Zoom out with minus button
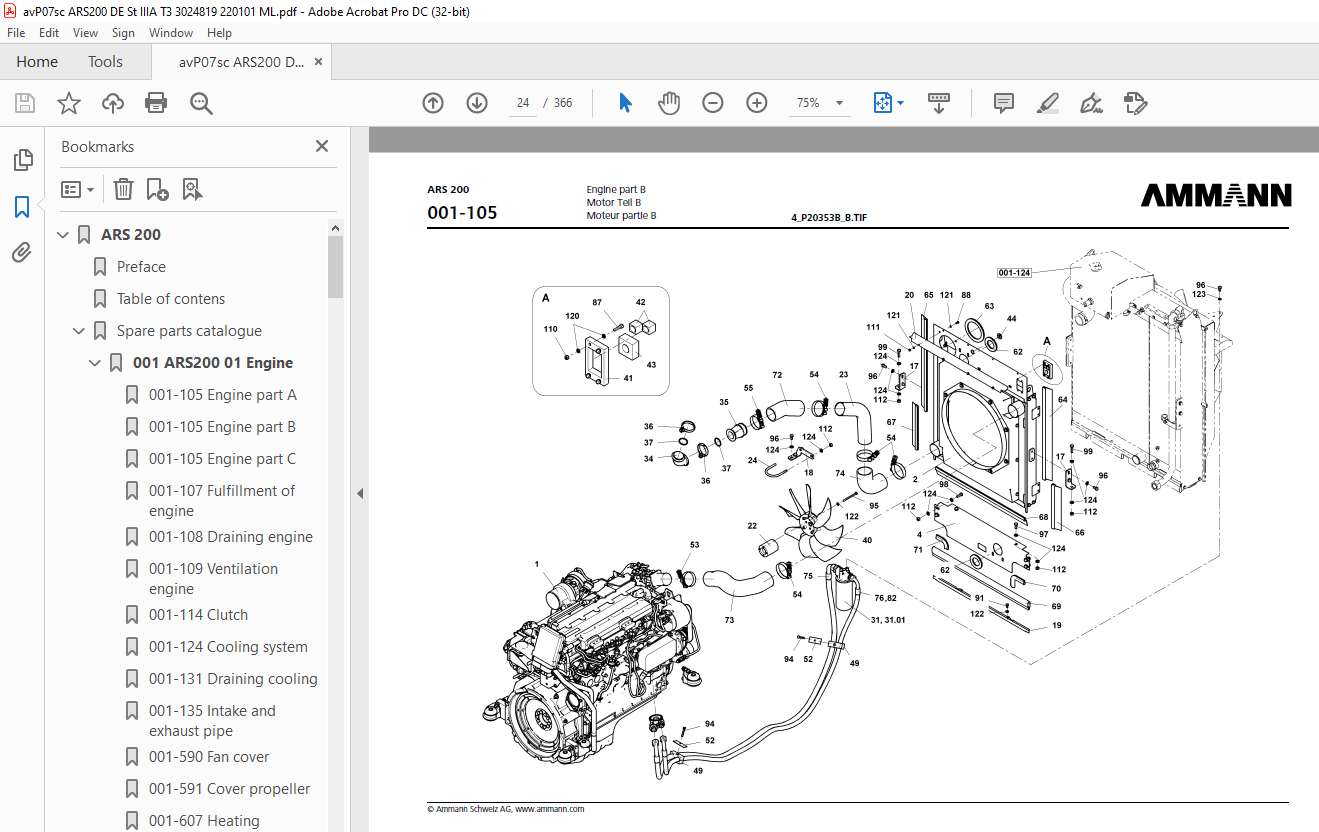 713,103
